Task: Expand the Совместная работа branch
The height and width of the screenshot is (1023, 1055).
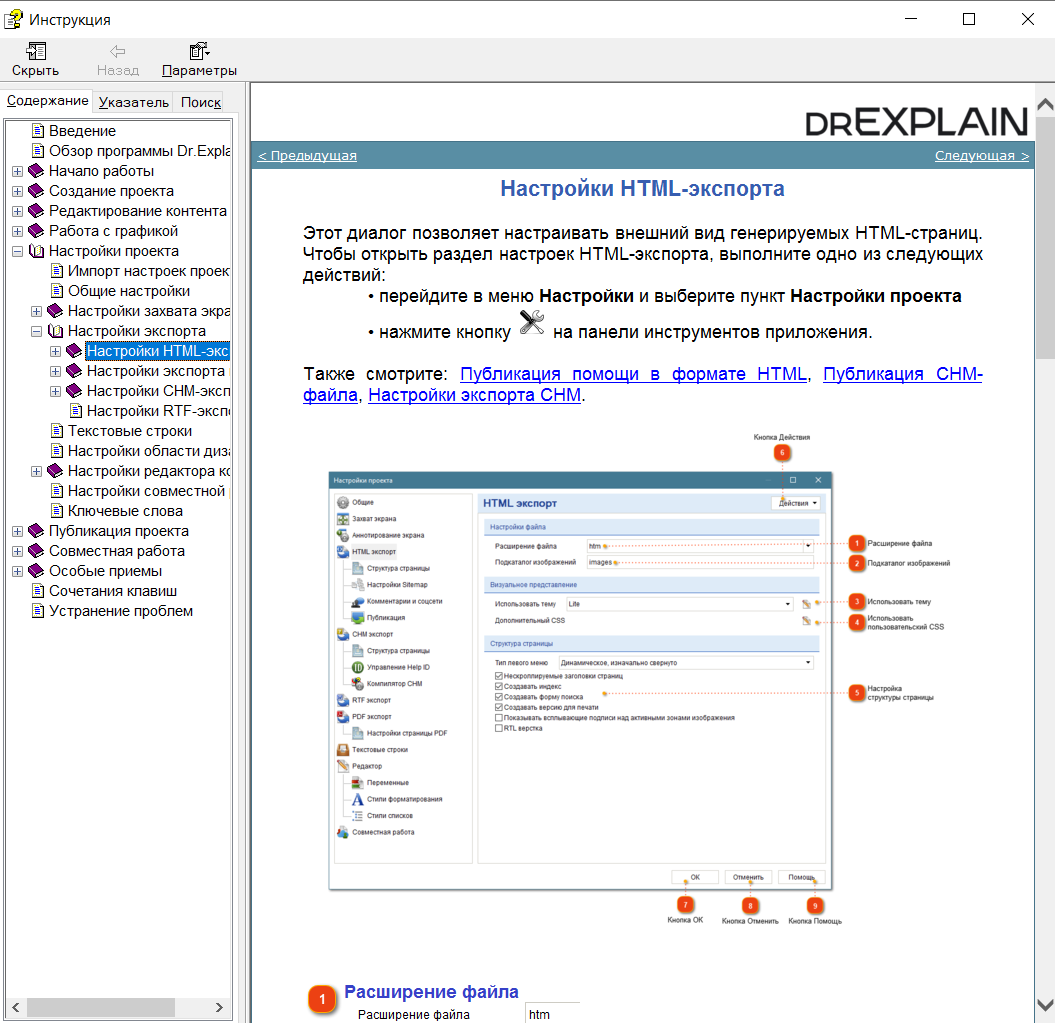Action: (17, 551)
